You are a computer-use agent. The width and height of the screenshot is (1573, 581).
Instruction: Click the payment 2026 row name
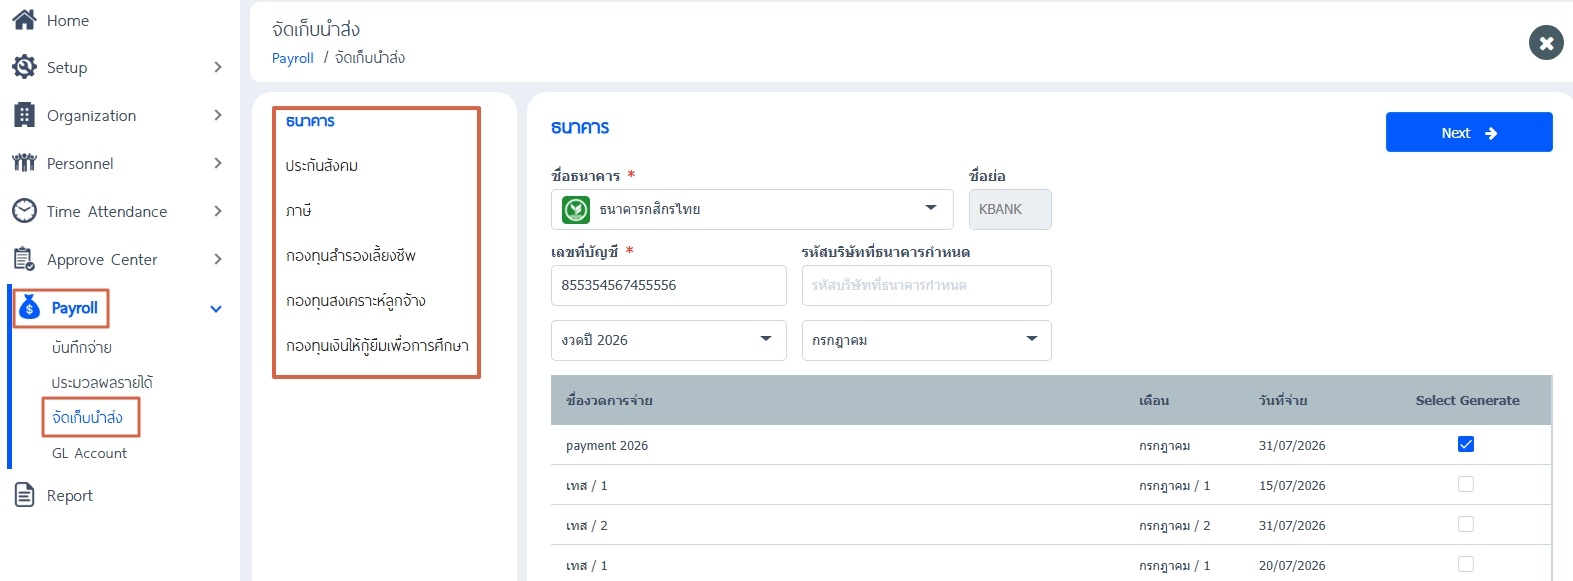607,446
